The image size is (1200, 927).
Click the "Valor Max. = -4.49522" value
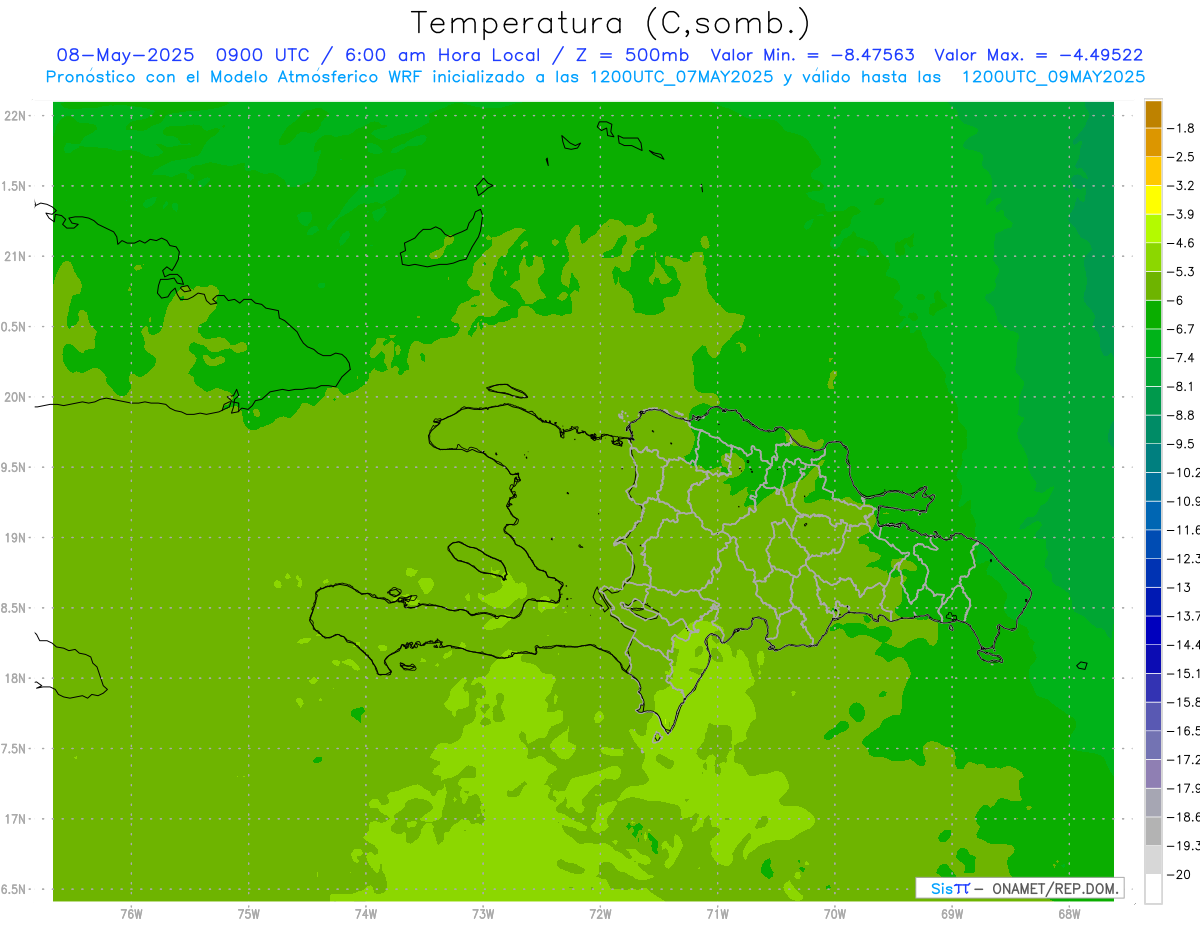[1038, 55]
